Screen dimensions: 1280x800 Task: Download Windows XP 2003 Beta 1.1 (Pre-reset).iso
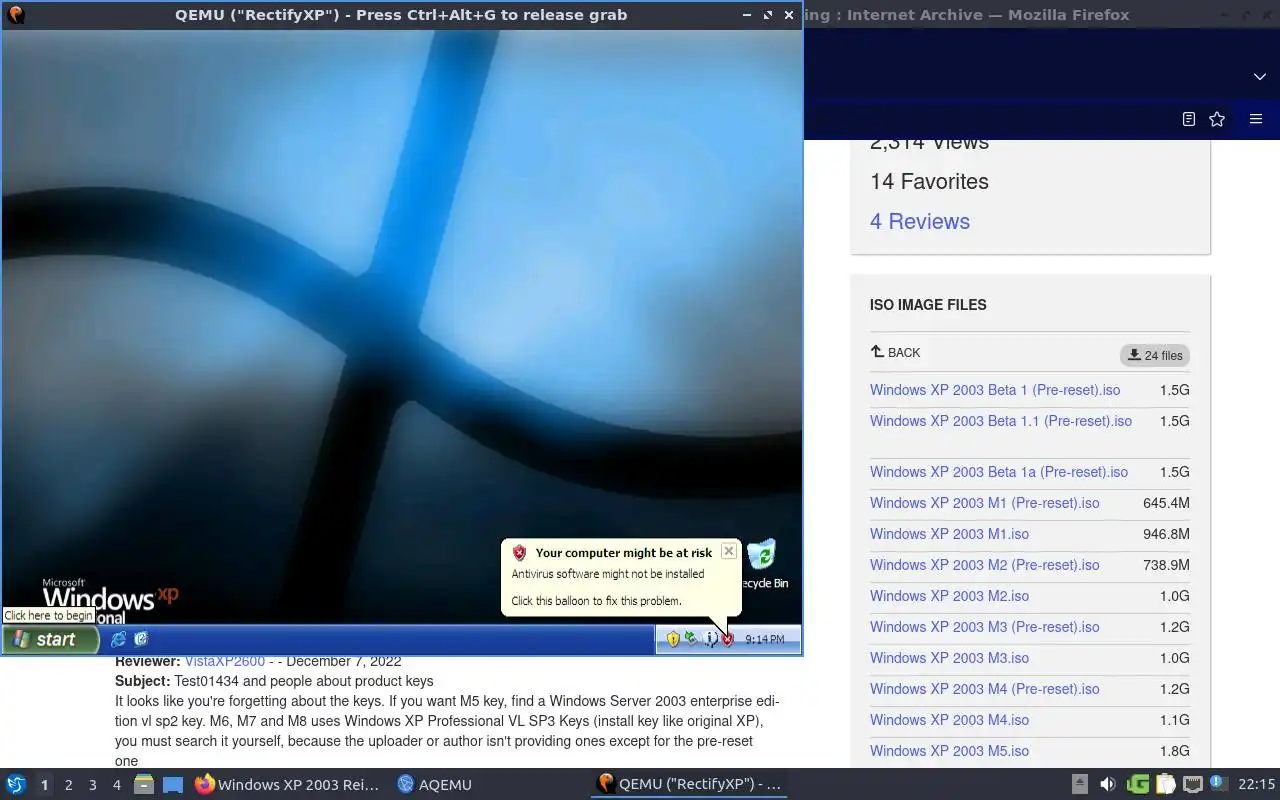1001,421
